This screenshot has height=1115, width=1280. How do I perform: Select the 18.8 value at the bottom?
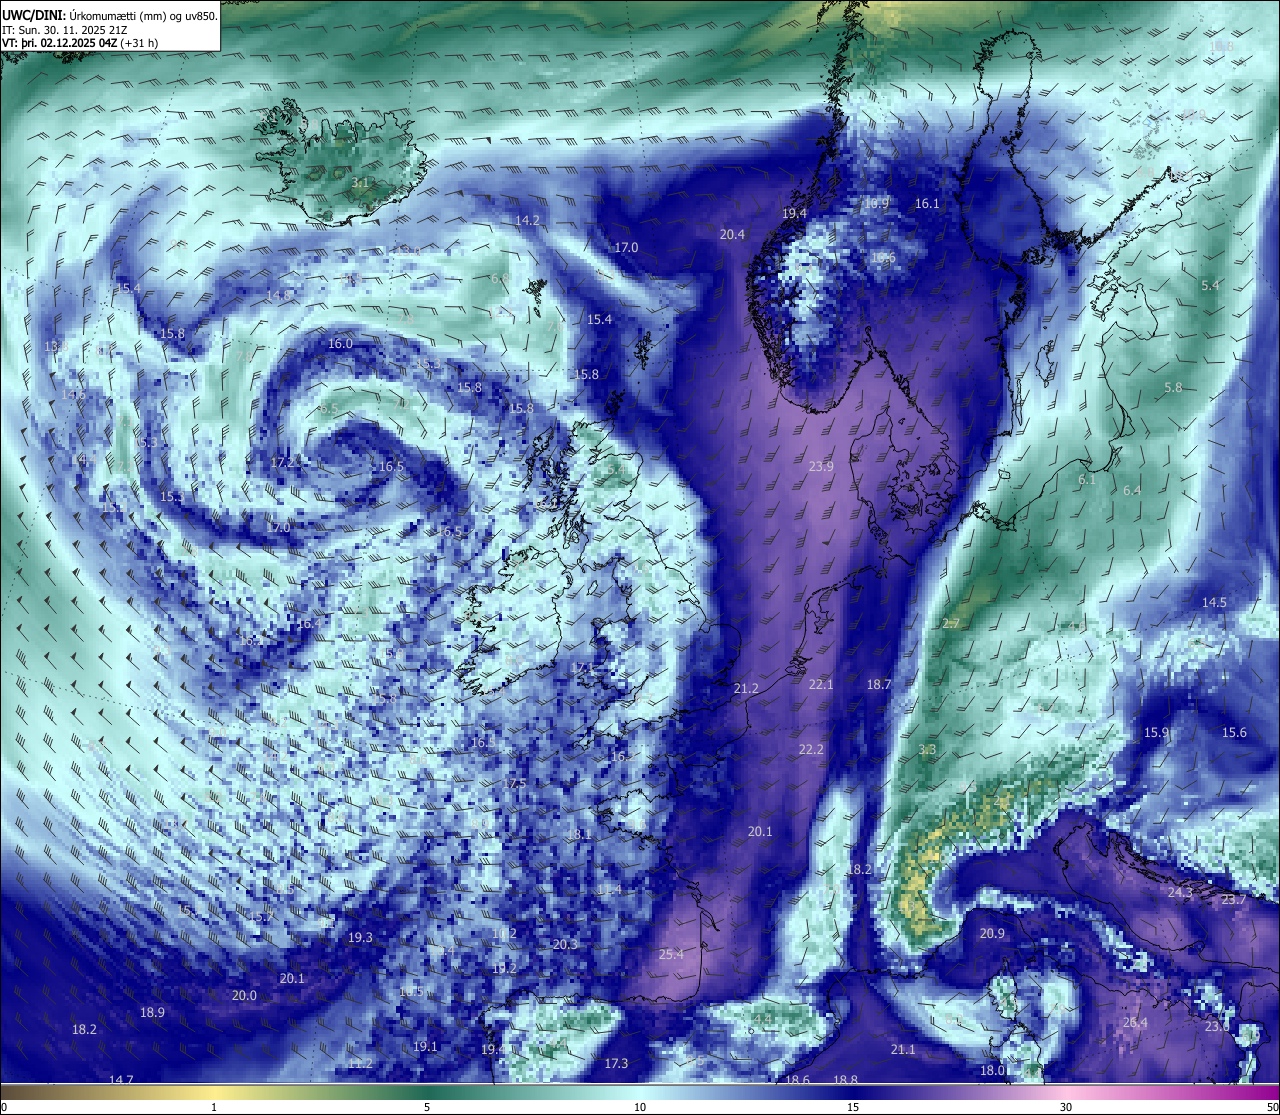click(845, 1080)
